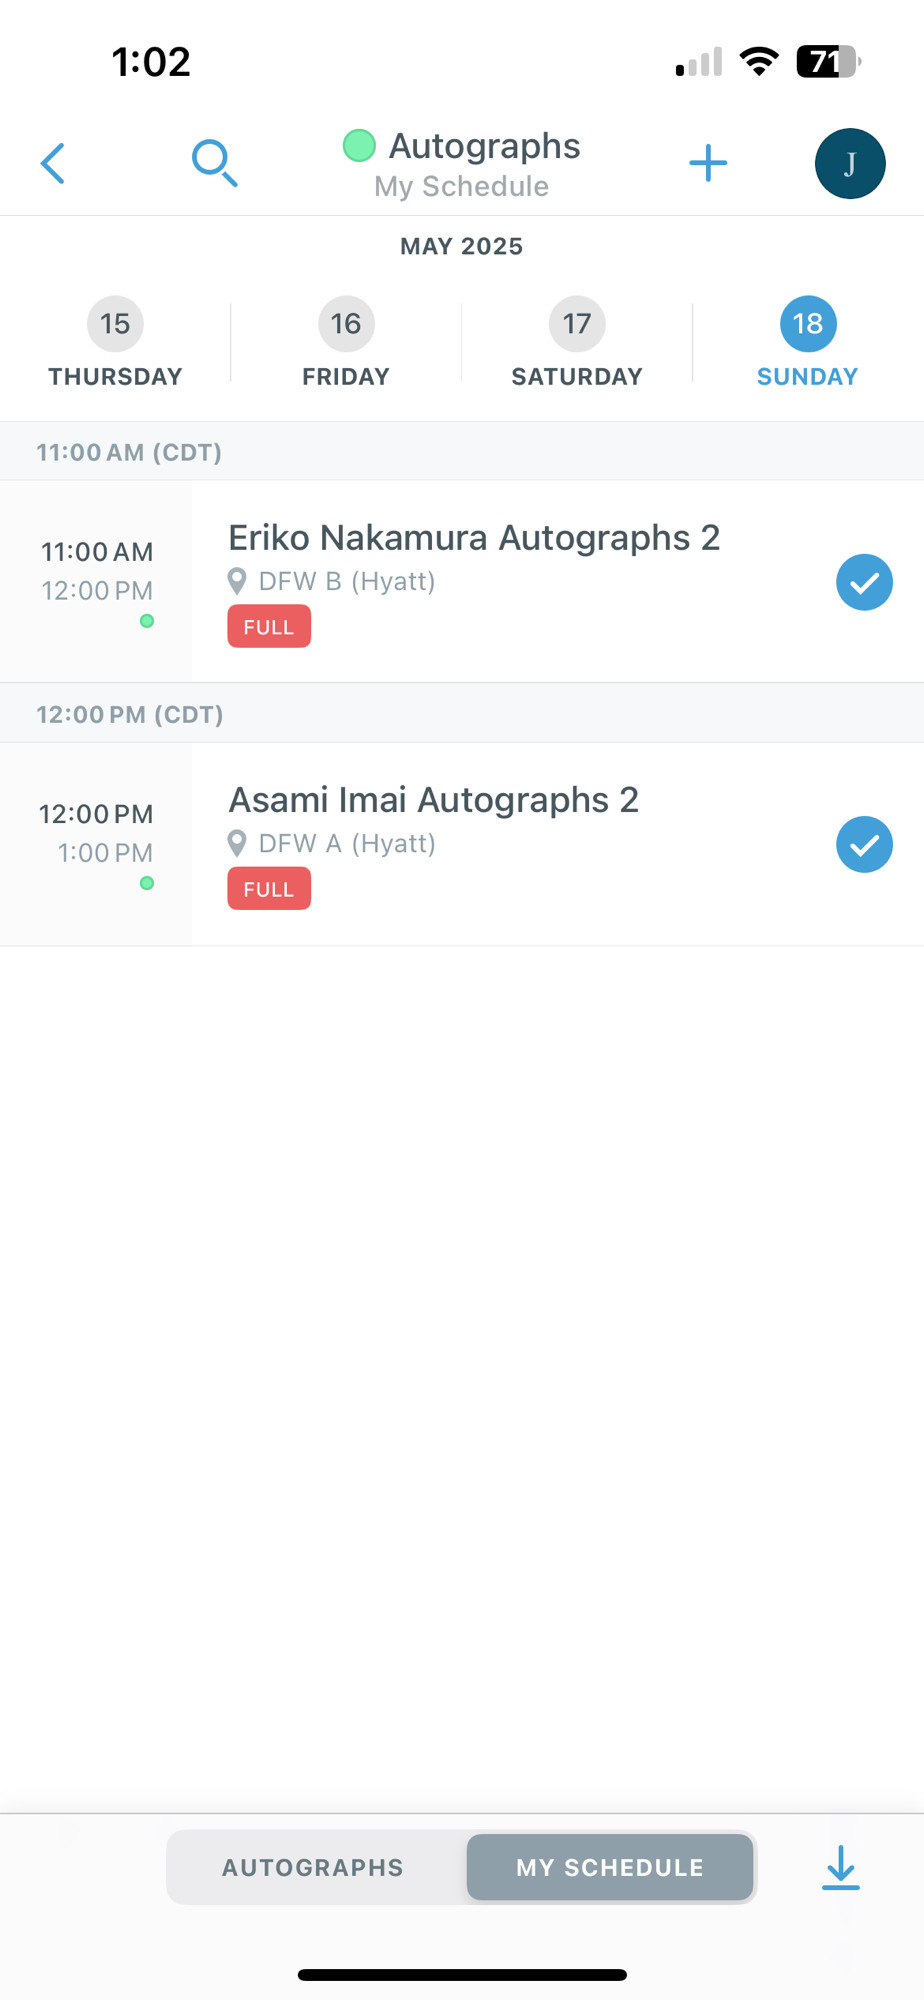Select Thursday 15 date tab
The image size is (924, 2000).
[115, 343]
